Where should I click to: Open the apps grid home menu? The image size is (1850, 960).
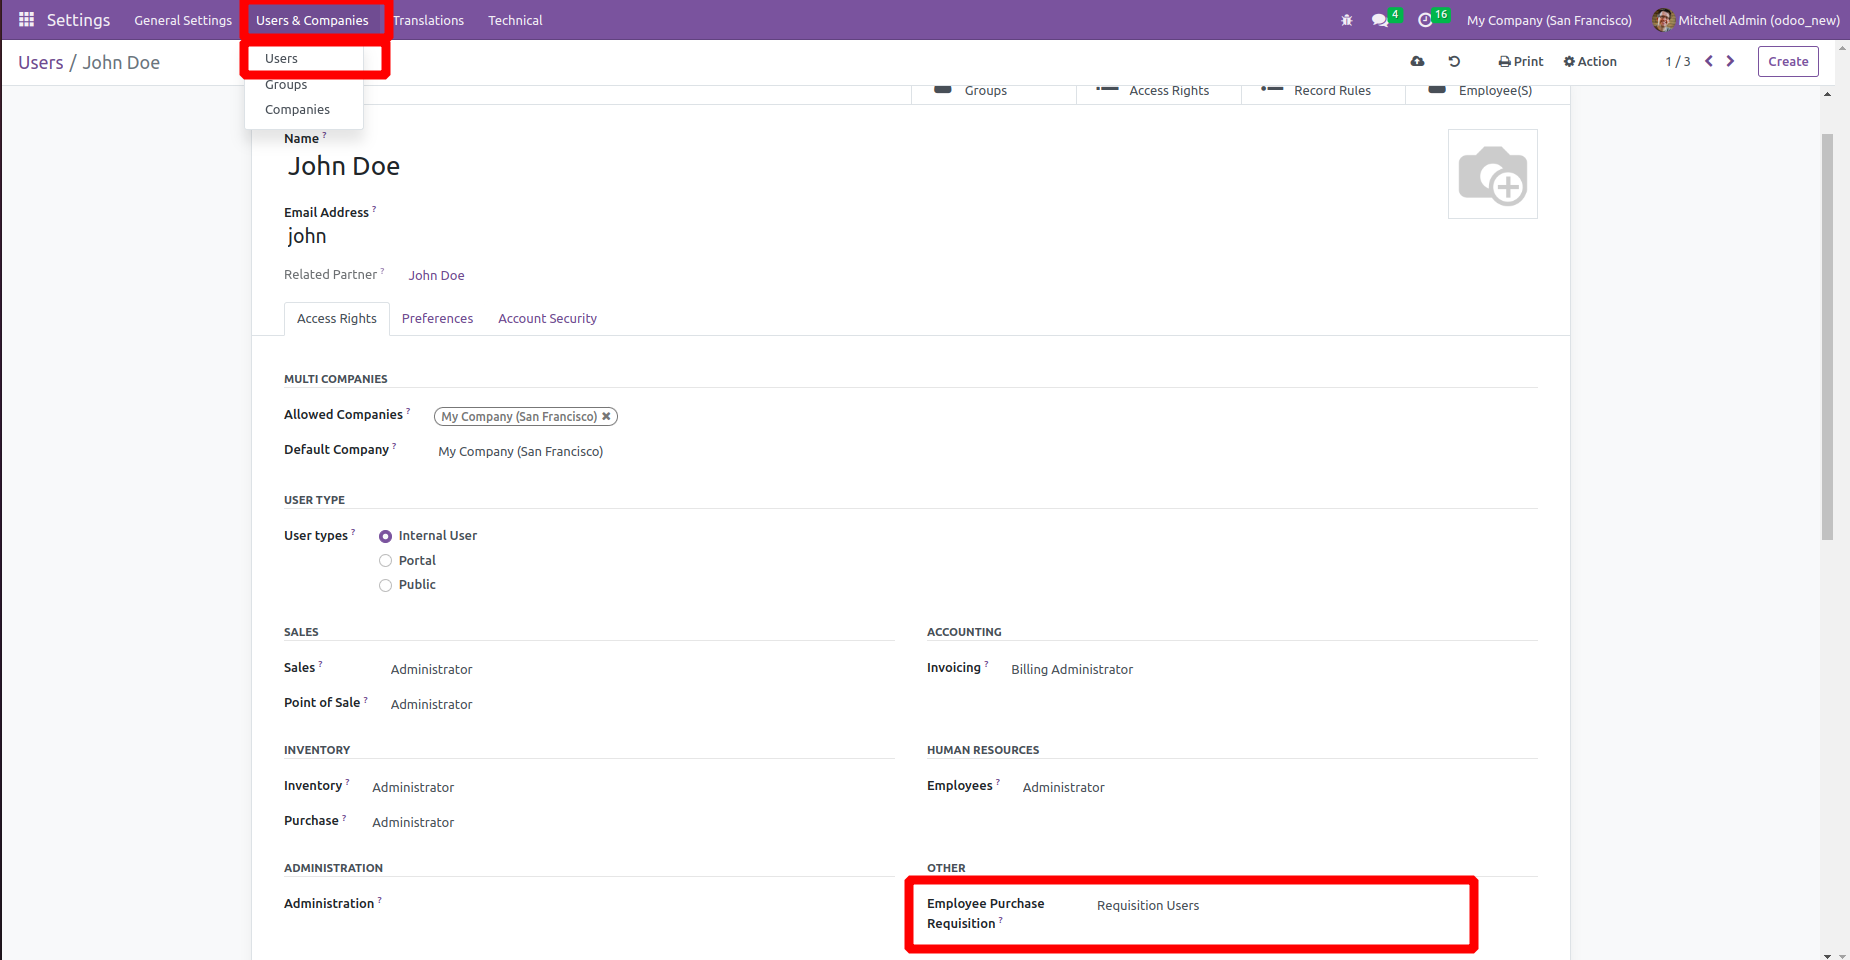pos(26,20)
